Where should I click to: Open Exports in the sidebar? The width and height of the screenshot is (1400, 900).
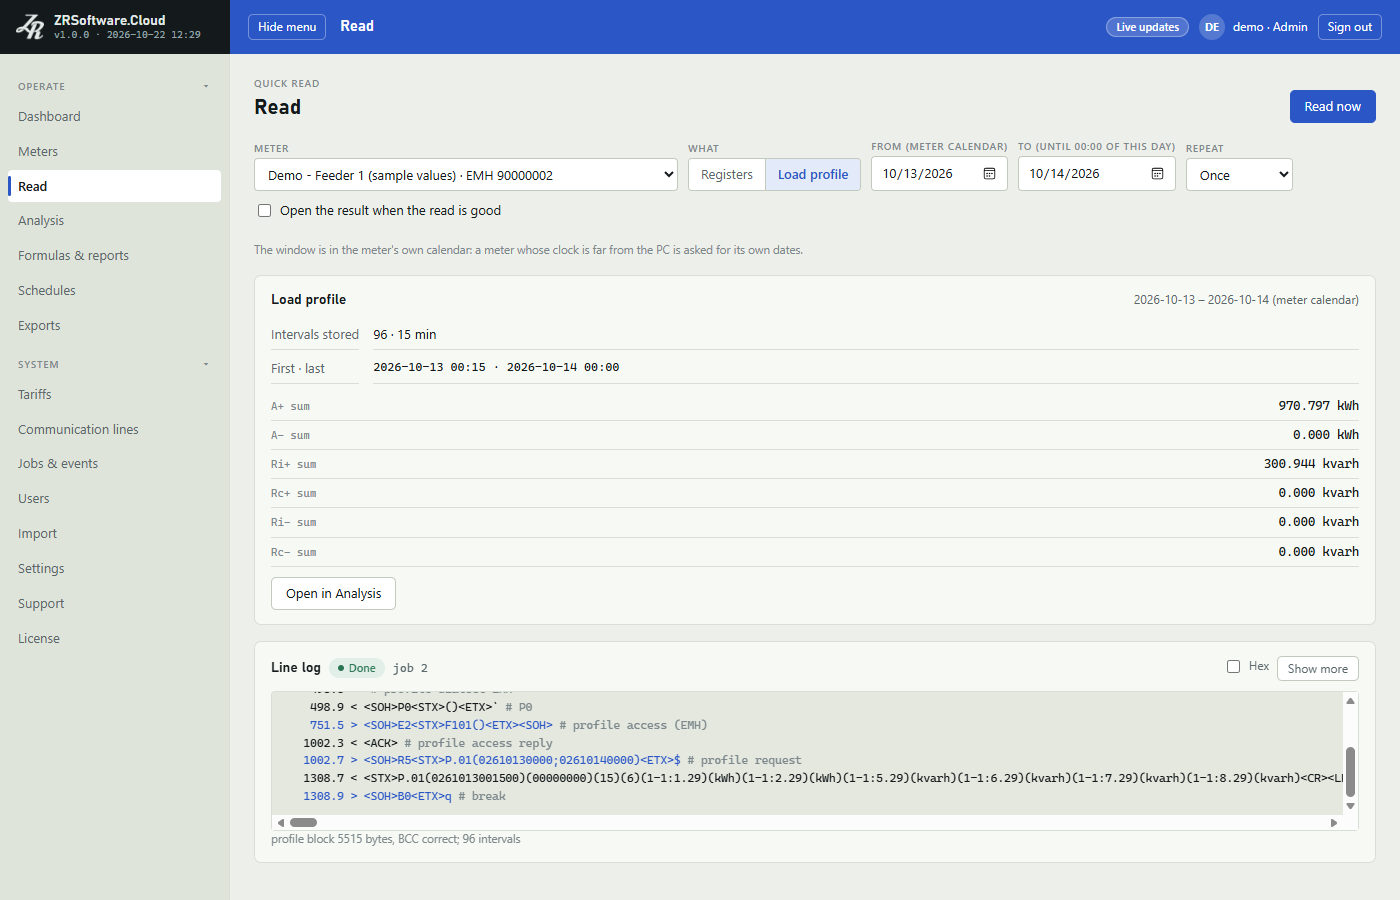(x=114, y=326)
